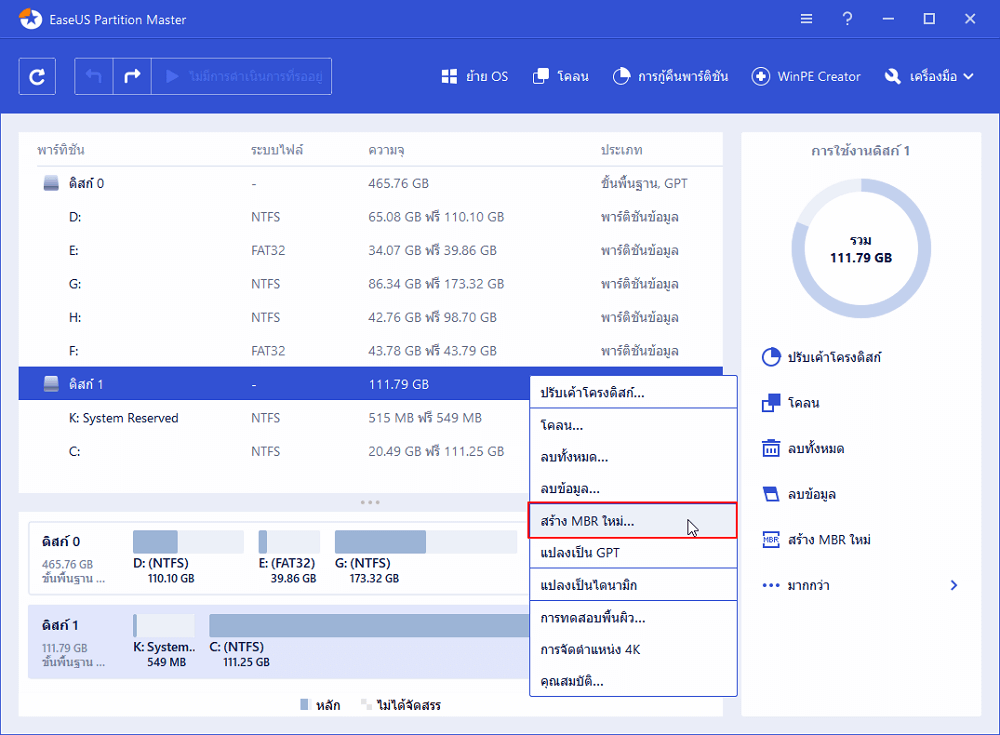Viewport: 1000px width, 735px height.
Task: Expand the เครื่องมือ tools dropdown
Action: [929, 77]
